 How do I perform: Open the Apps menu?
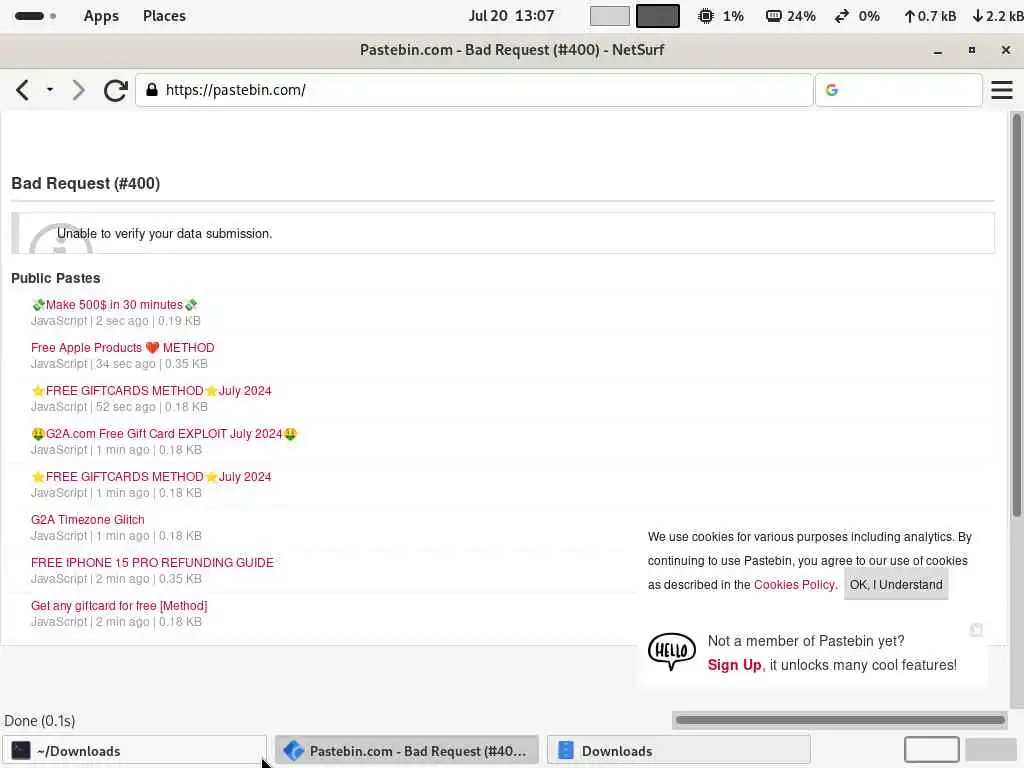coord(101,16)
